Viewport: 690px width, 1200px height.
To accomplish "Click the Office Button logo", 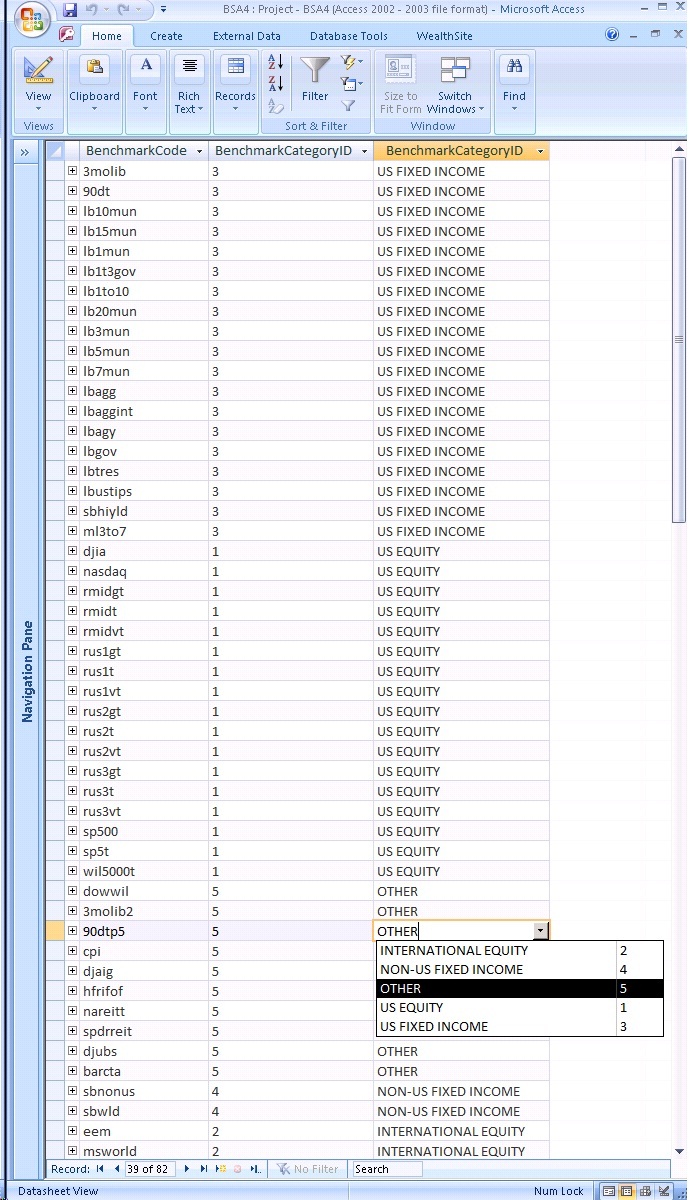I will click(x=31, y=20).
